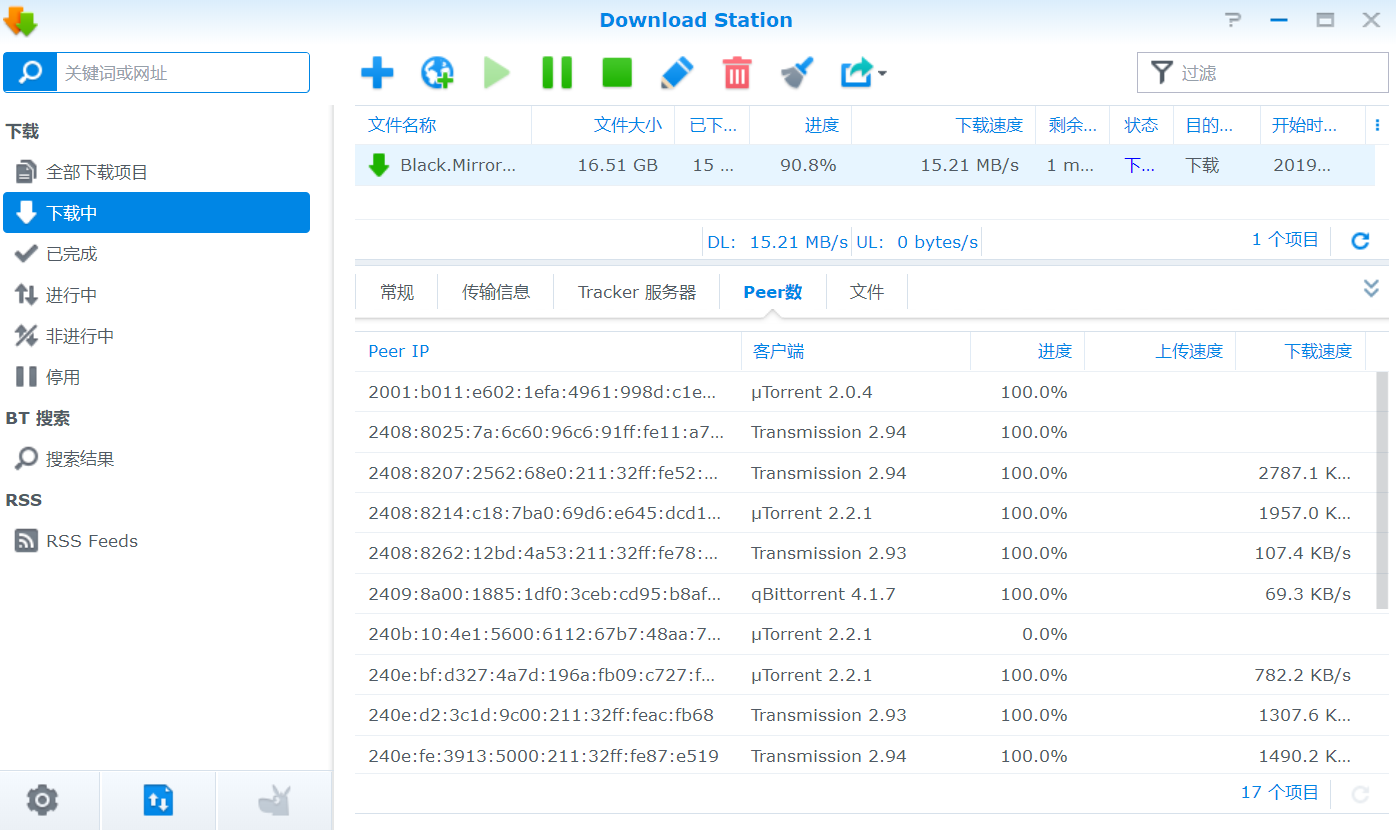Screen dimensions: 1396x830
Task: Resume download with green play icon
Action: 497,73
